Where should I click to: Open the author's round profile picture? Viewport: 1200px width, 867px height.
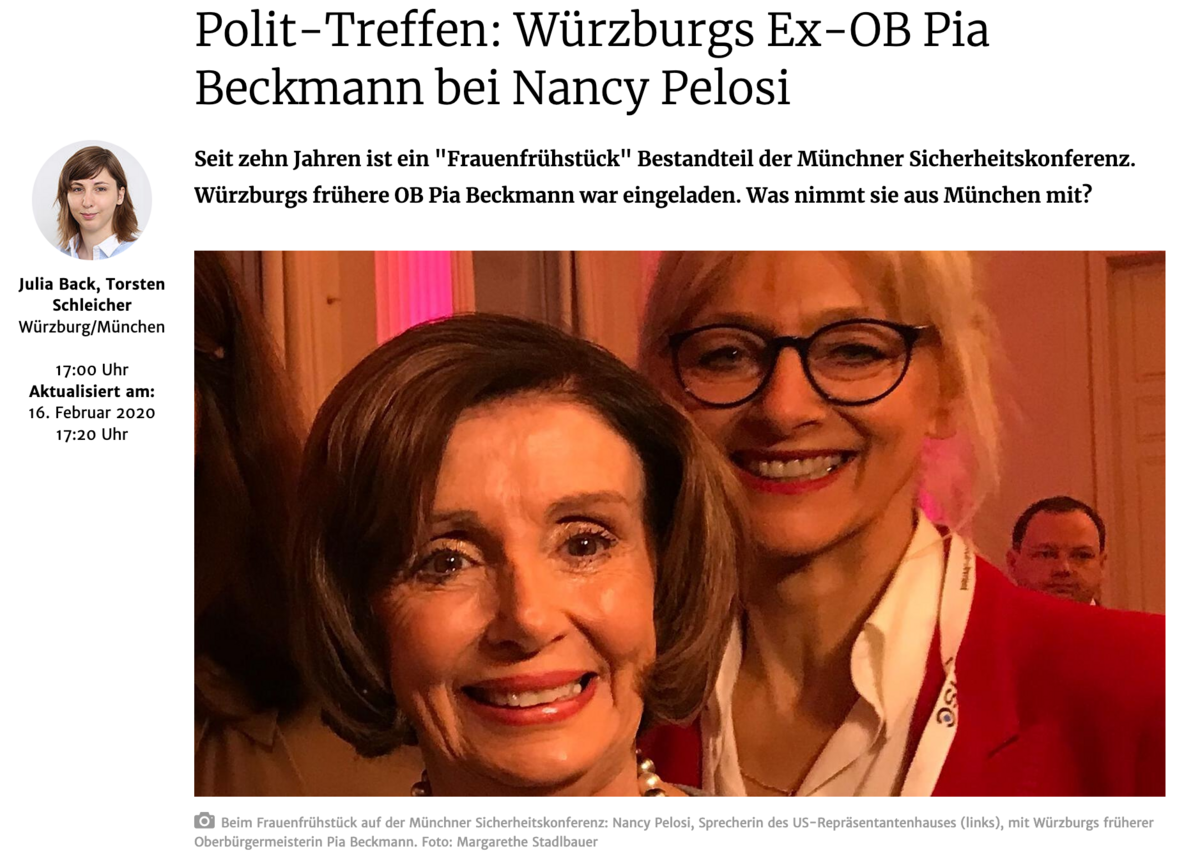click(x=92, y=201)
